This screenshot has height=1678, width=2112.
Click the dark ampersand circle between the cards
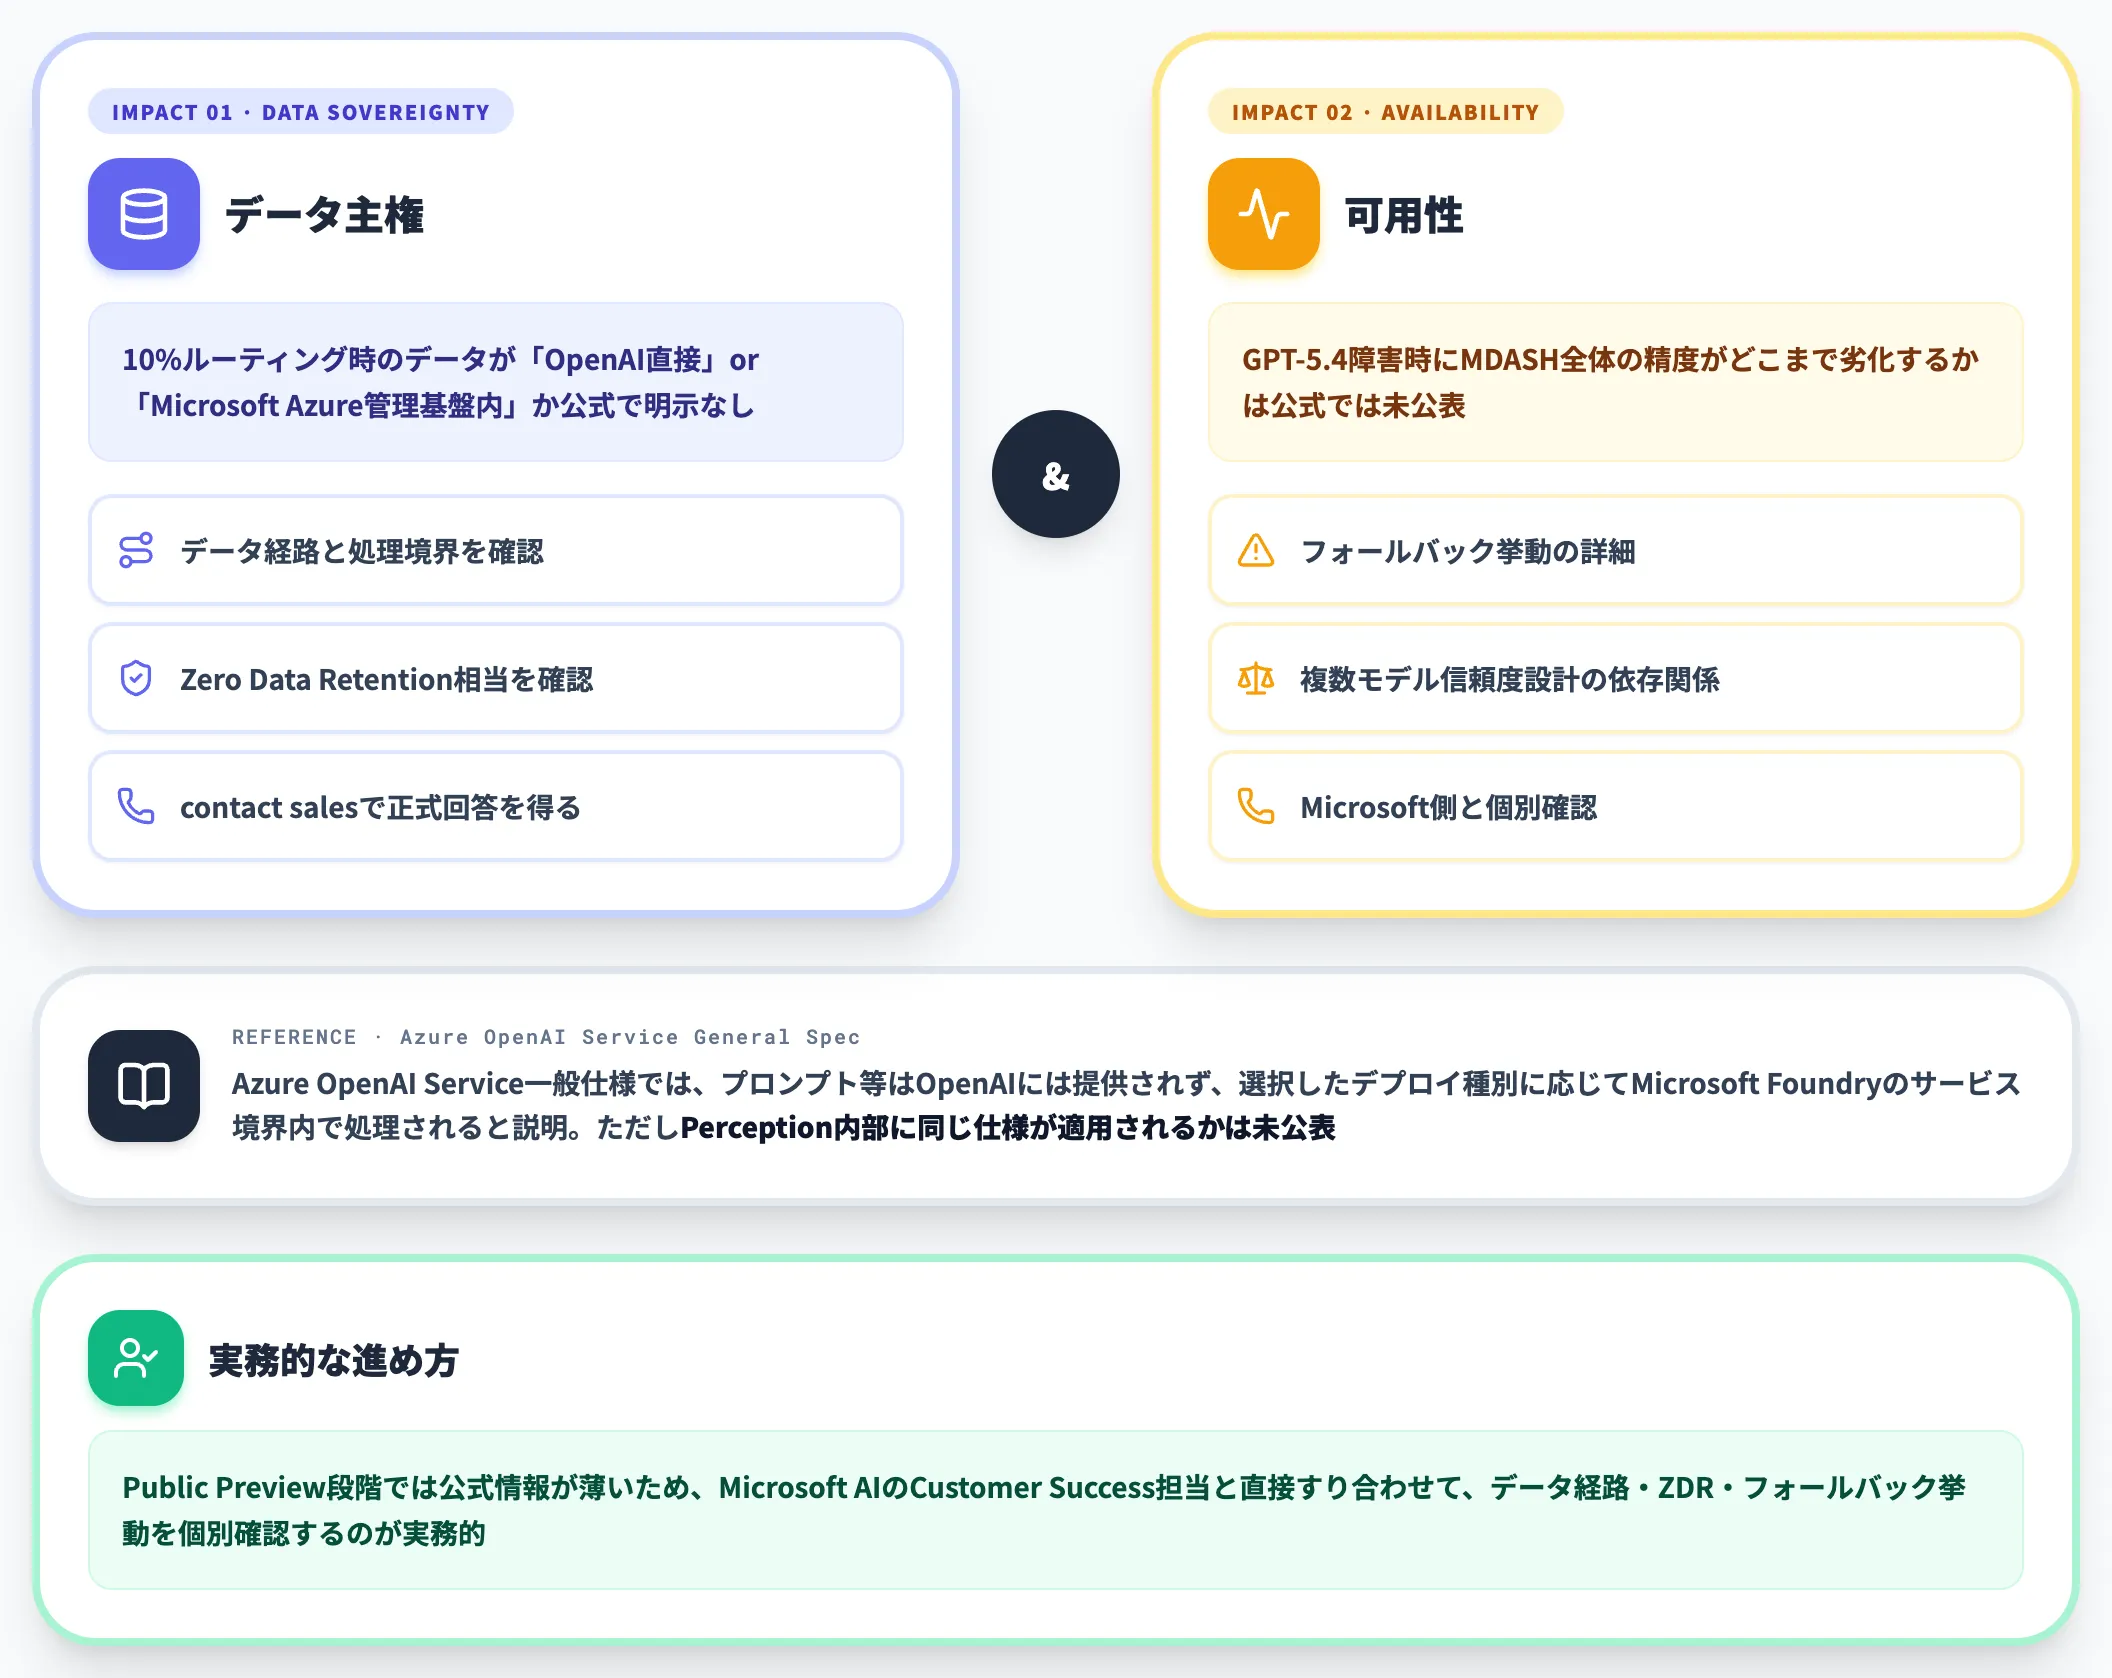coord(1056,474)
